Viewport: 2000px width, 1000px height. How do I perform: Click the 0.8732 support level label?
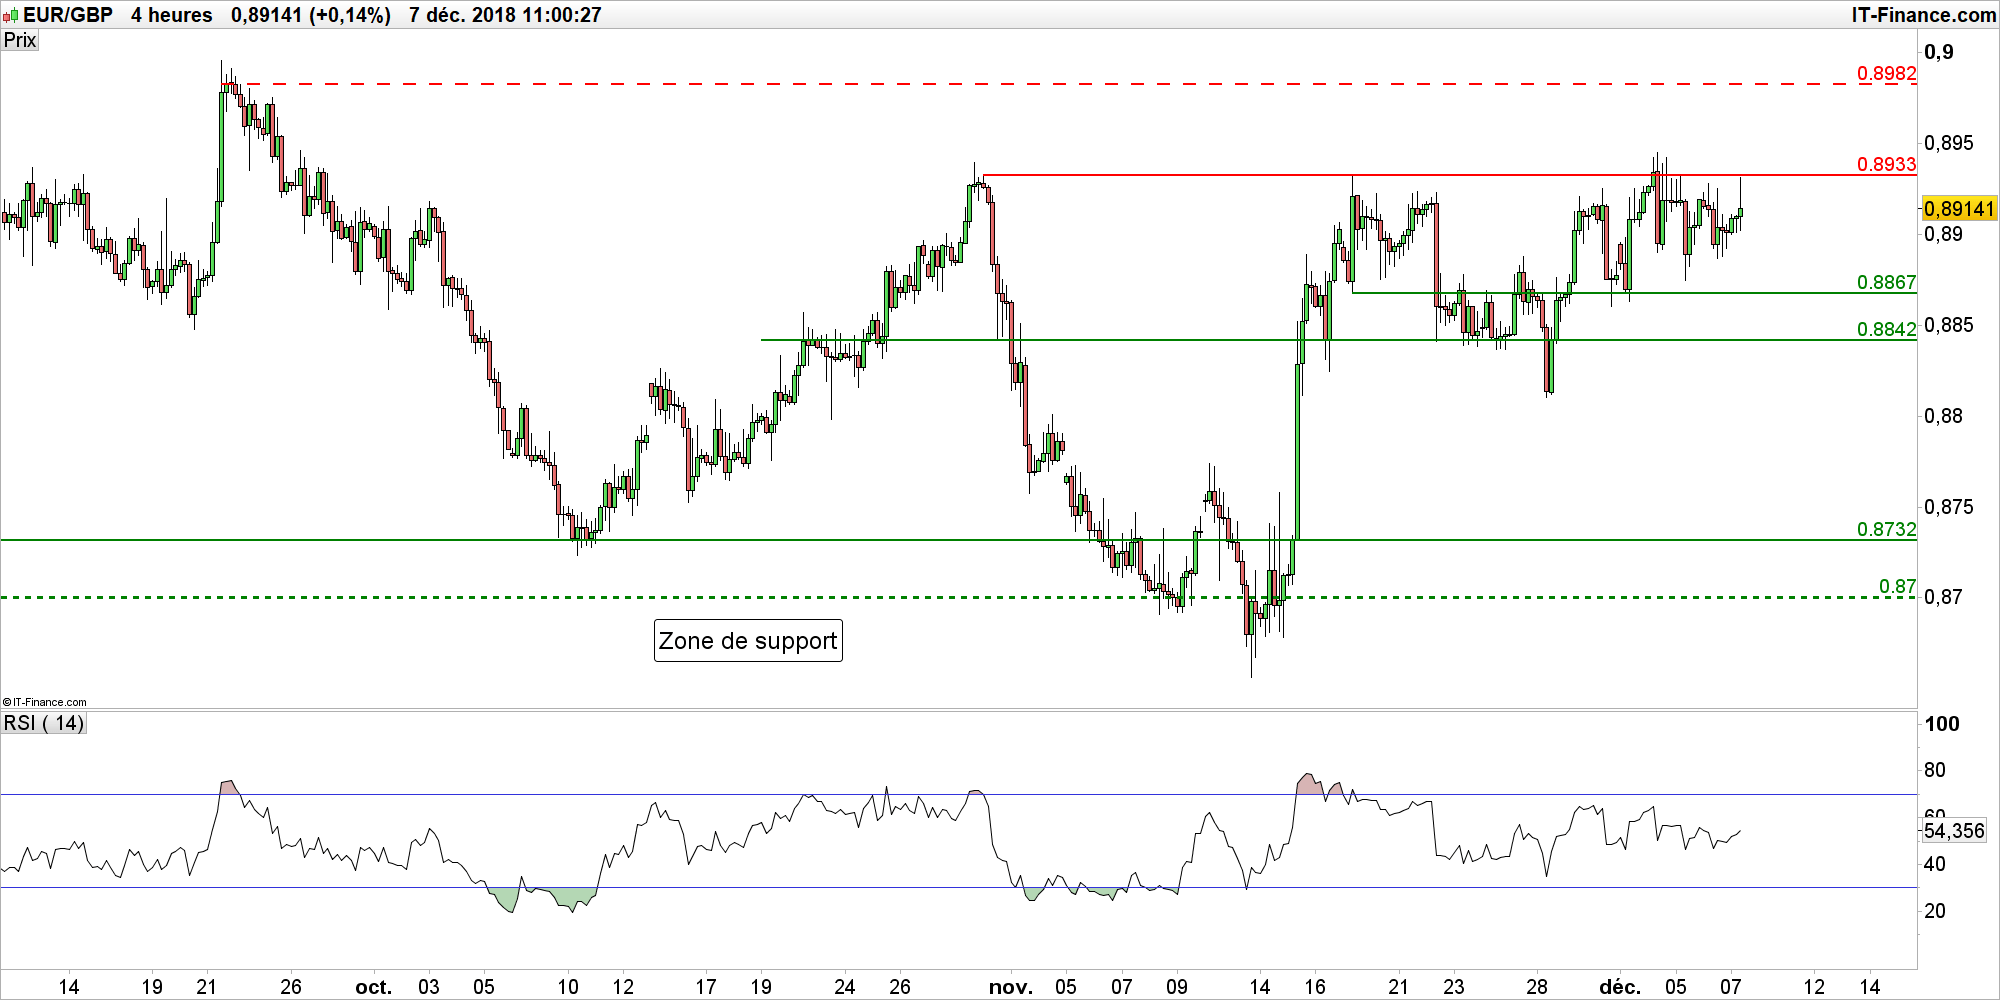[1887, 529]
